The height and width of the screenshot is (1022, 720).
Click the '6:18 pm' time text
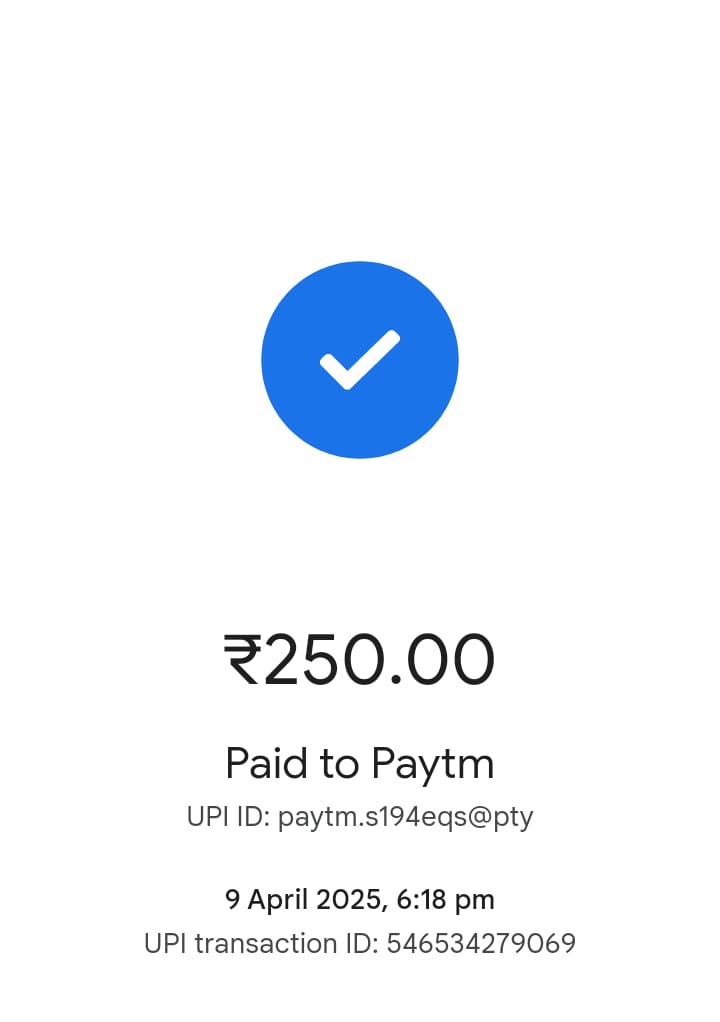445,899
